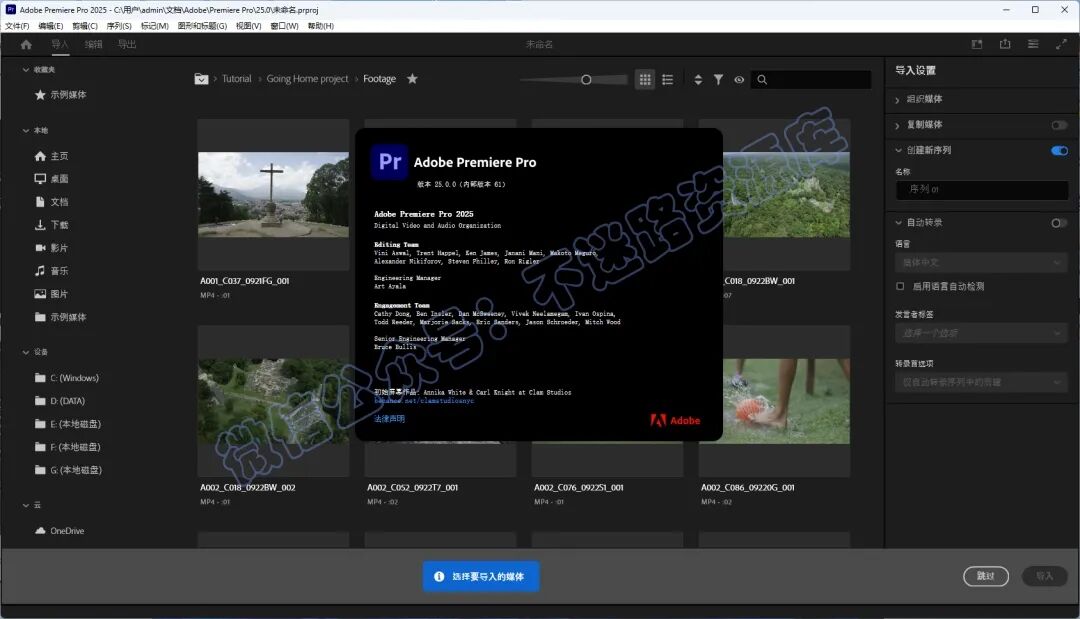Switch to the 编辑 edit tab
Screen dimensions: 1080x619
tap(93, 45)
